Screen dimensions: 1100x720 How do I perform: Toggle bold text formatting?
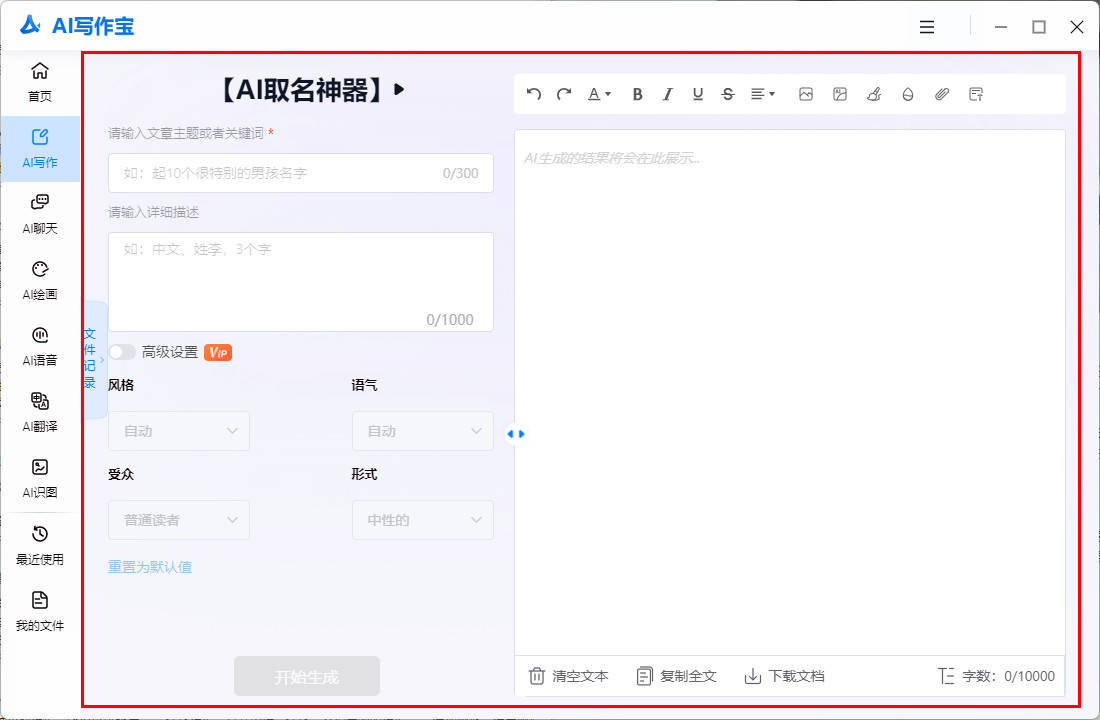pos(638,94)
